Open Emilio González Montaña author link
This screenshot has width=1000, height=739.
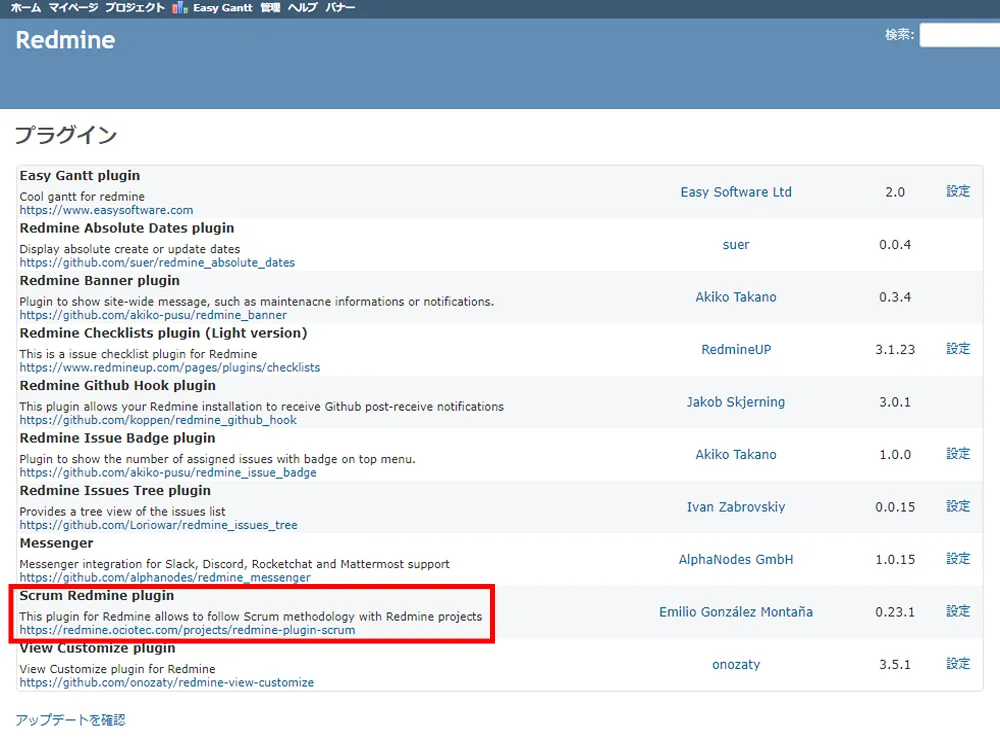(x=735, y=612)
